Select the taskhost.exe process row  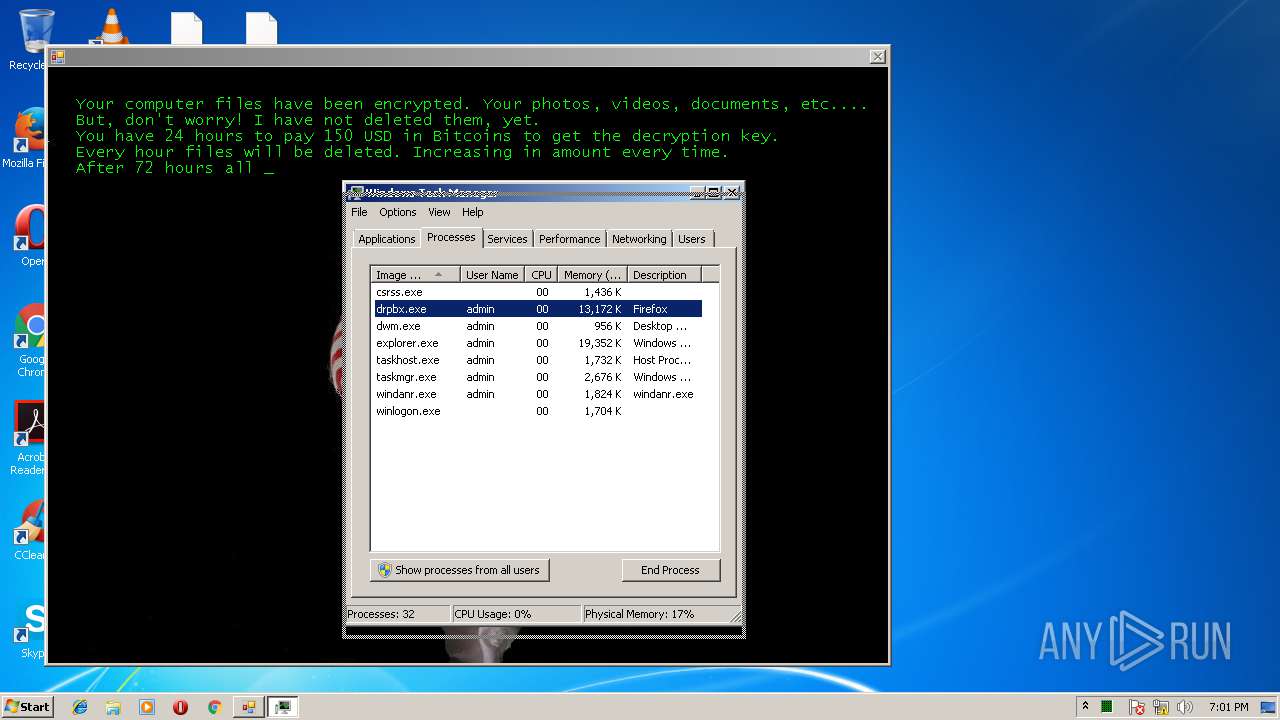(538, 360)
